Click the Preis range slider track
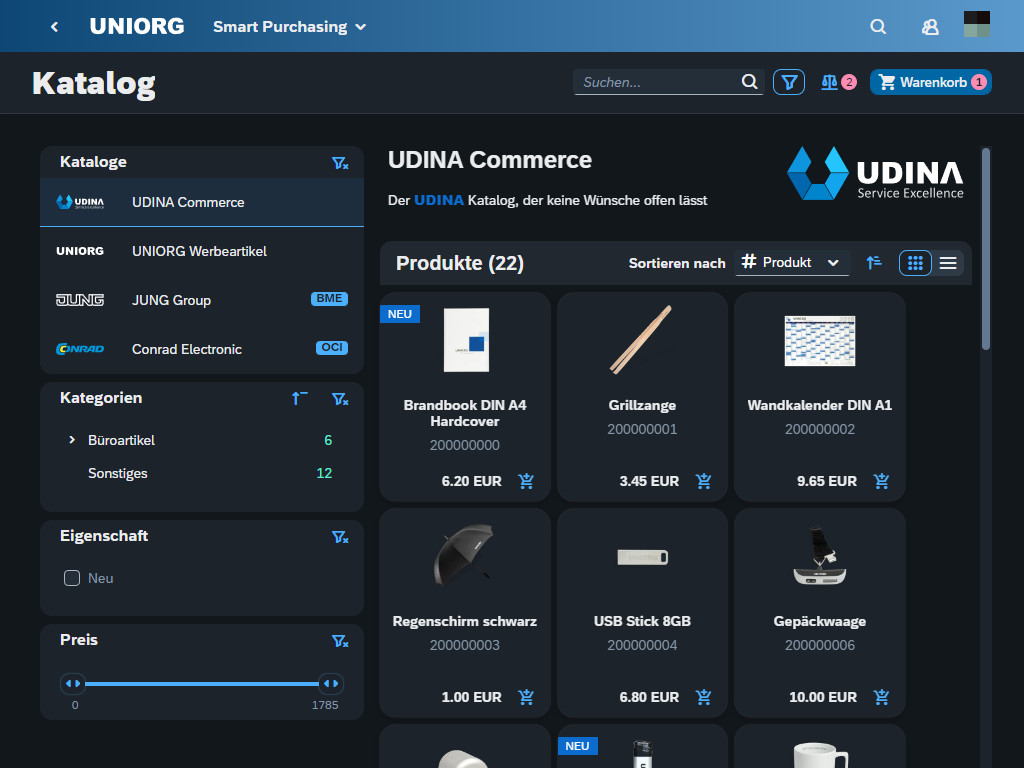1024x768 pixels. coord(202,684)
